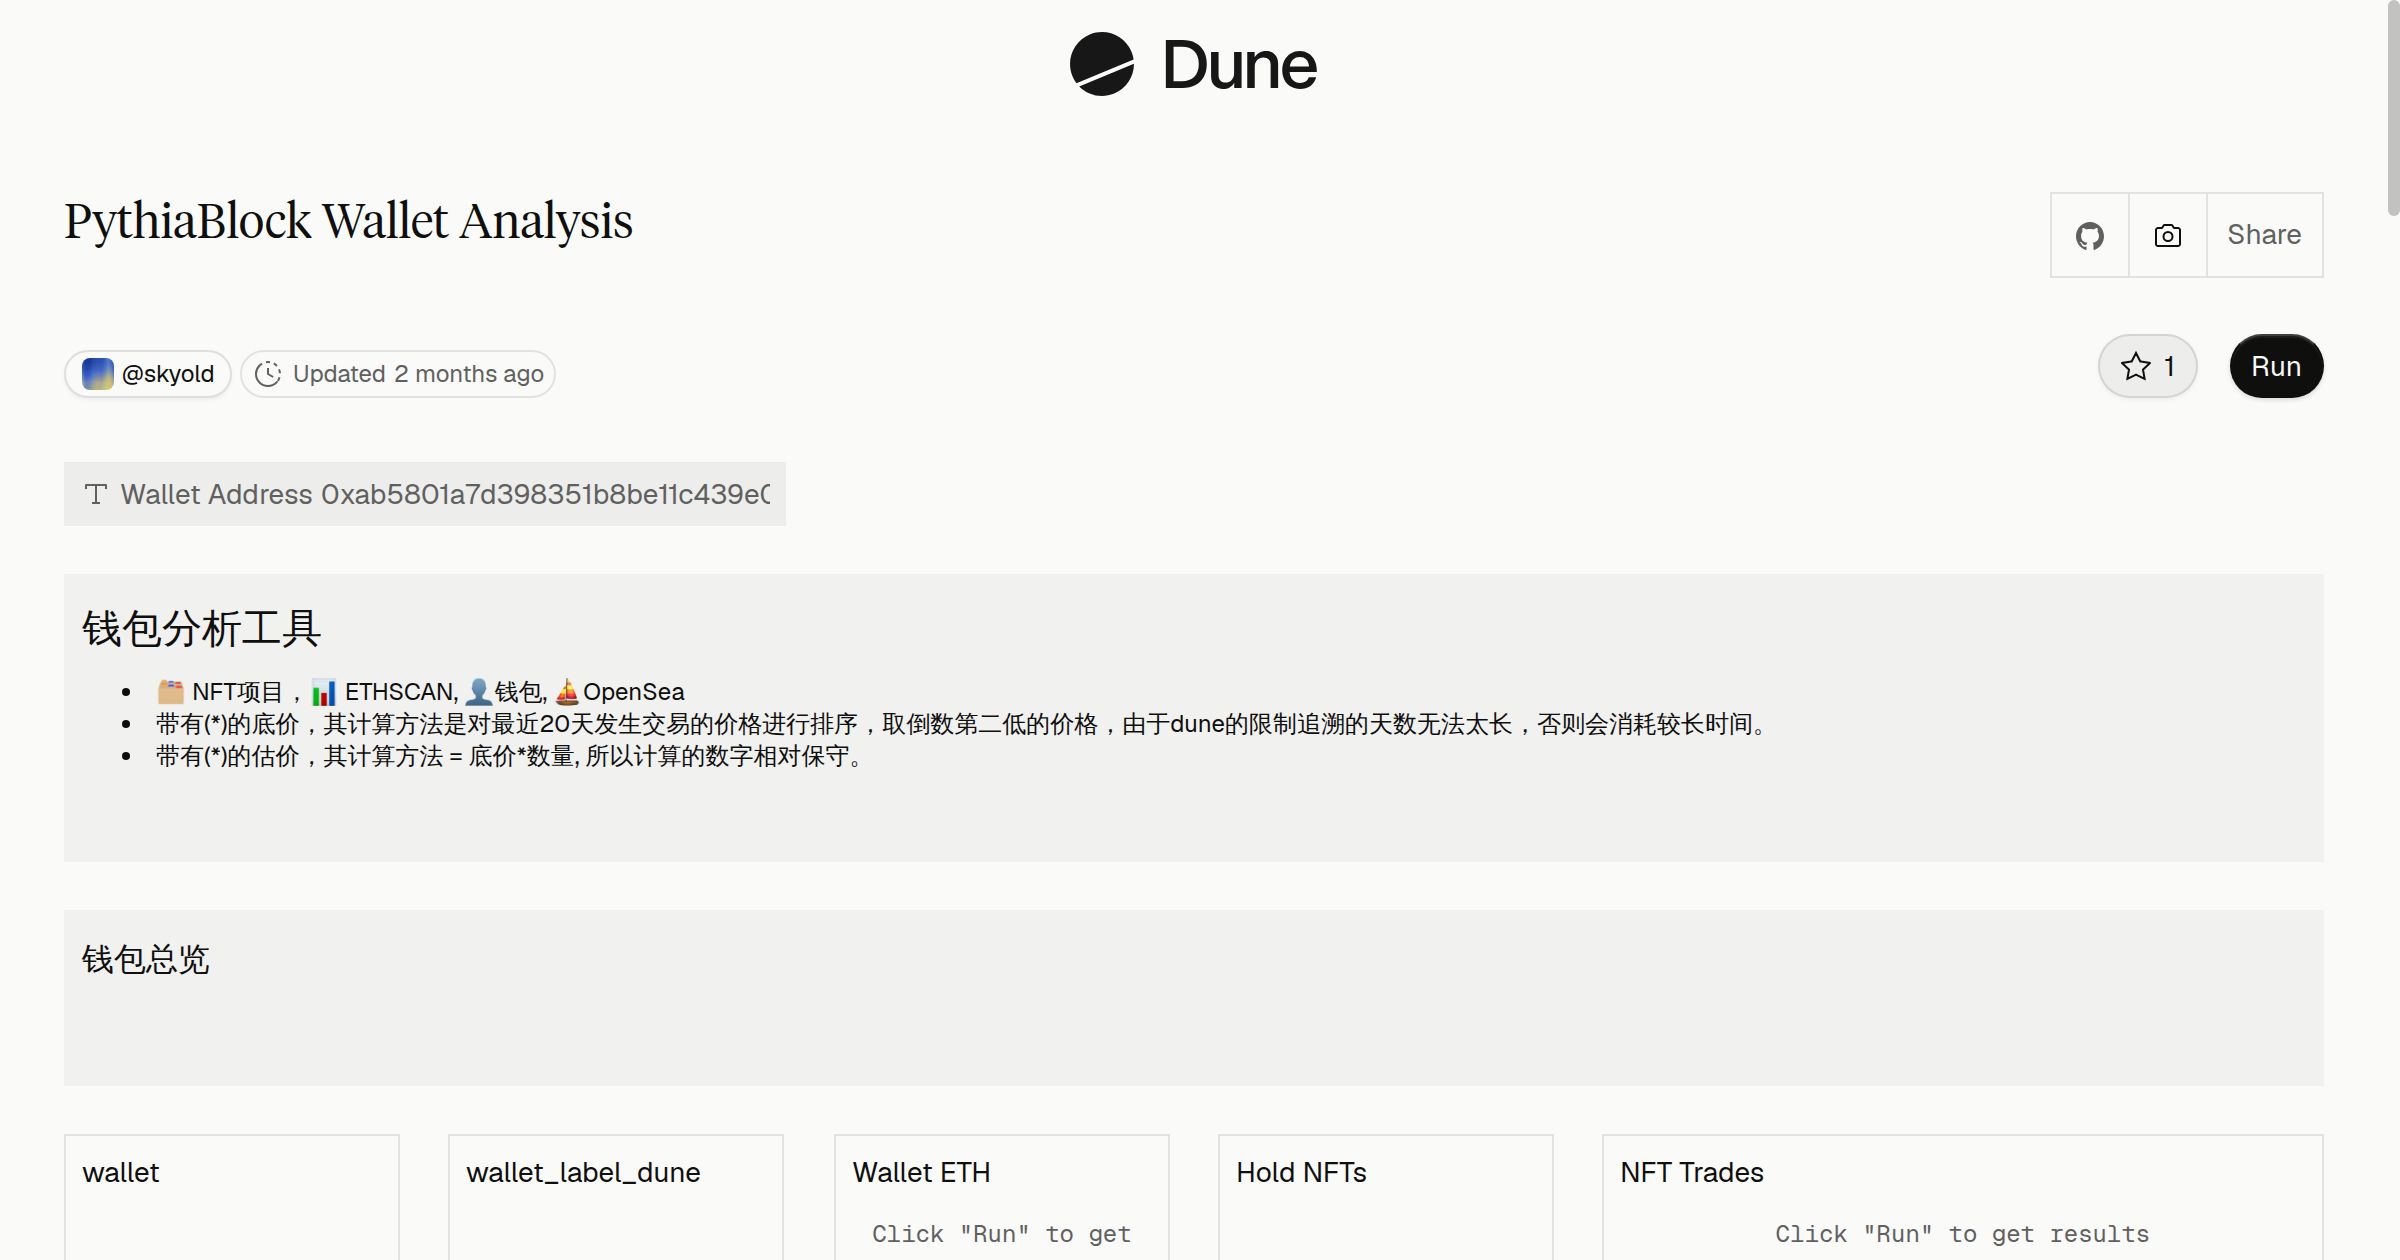Click the Share button
The height and width of the screenshot is (1260, 2400).
[2264, 235]
